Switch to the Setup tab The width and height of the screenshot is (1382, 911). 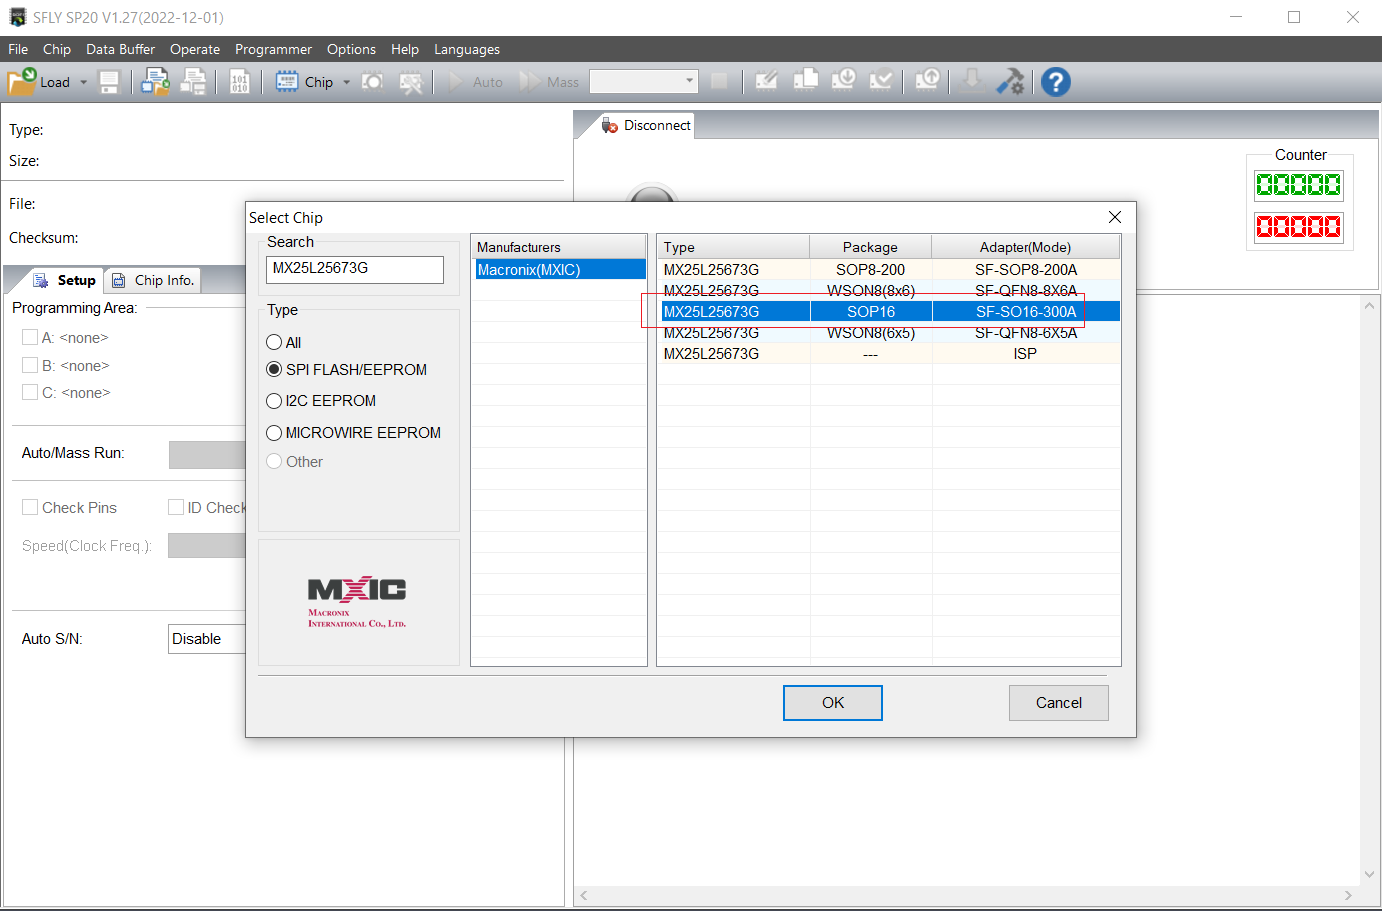64,280
